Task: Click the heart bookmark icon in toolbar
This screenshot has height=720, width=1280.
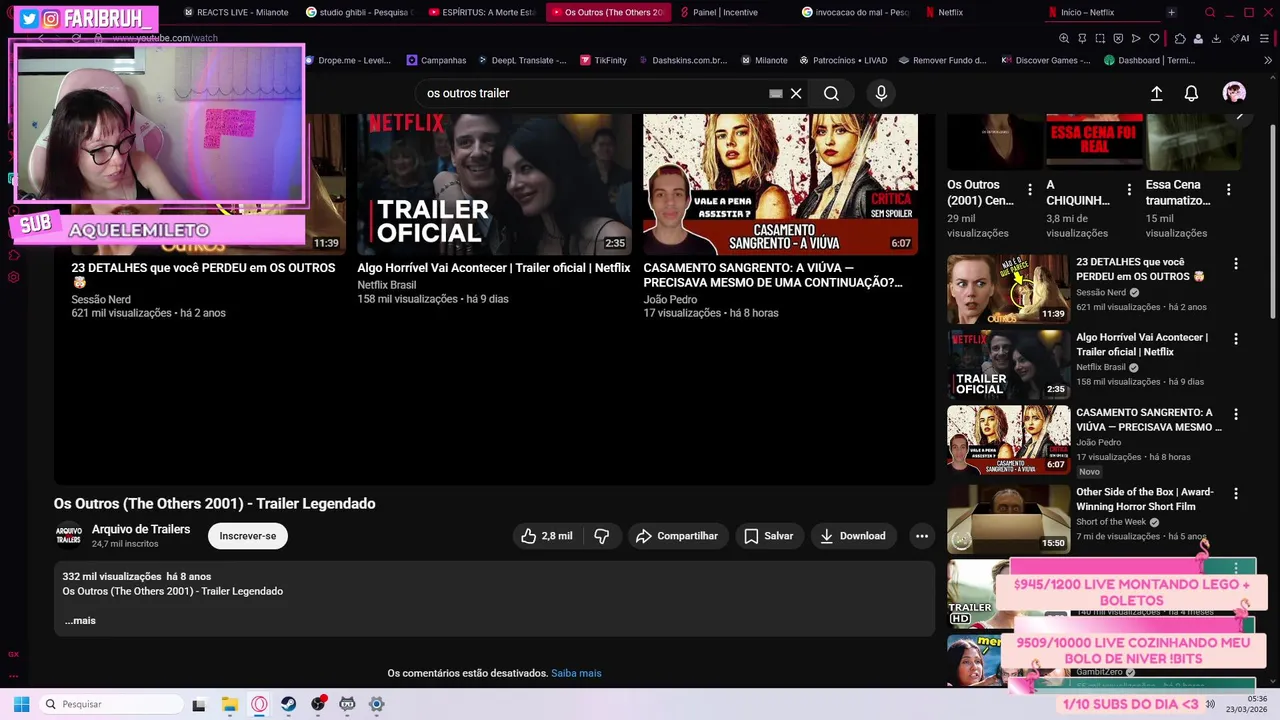Action: pyautogui.click(x=1154, y=38)
